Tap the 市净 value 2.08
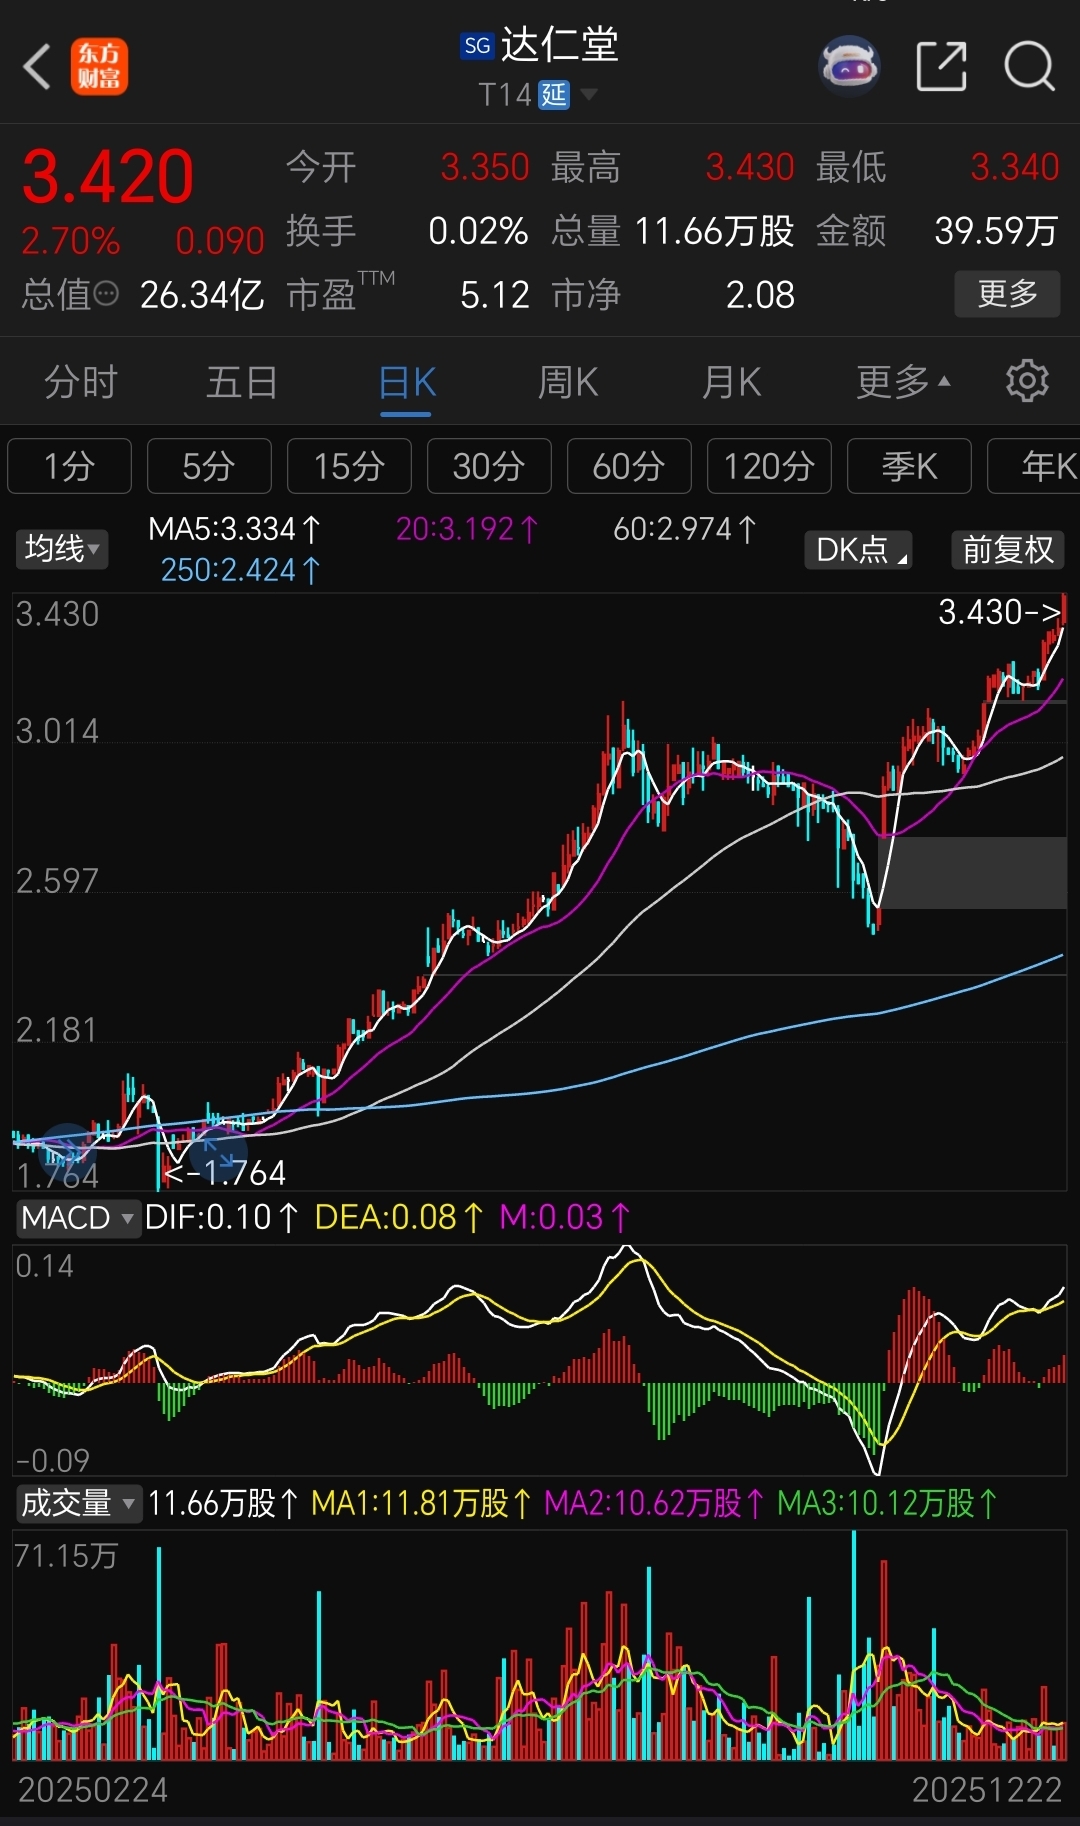 point(760,295)
